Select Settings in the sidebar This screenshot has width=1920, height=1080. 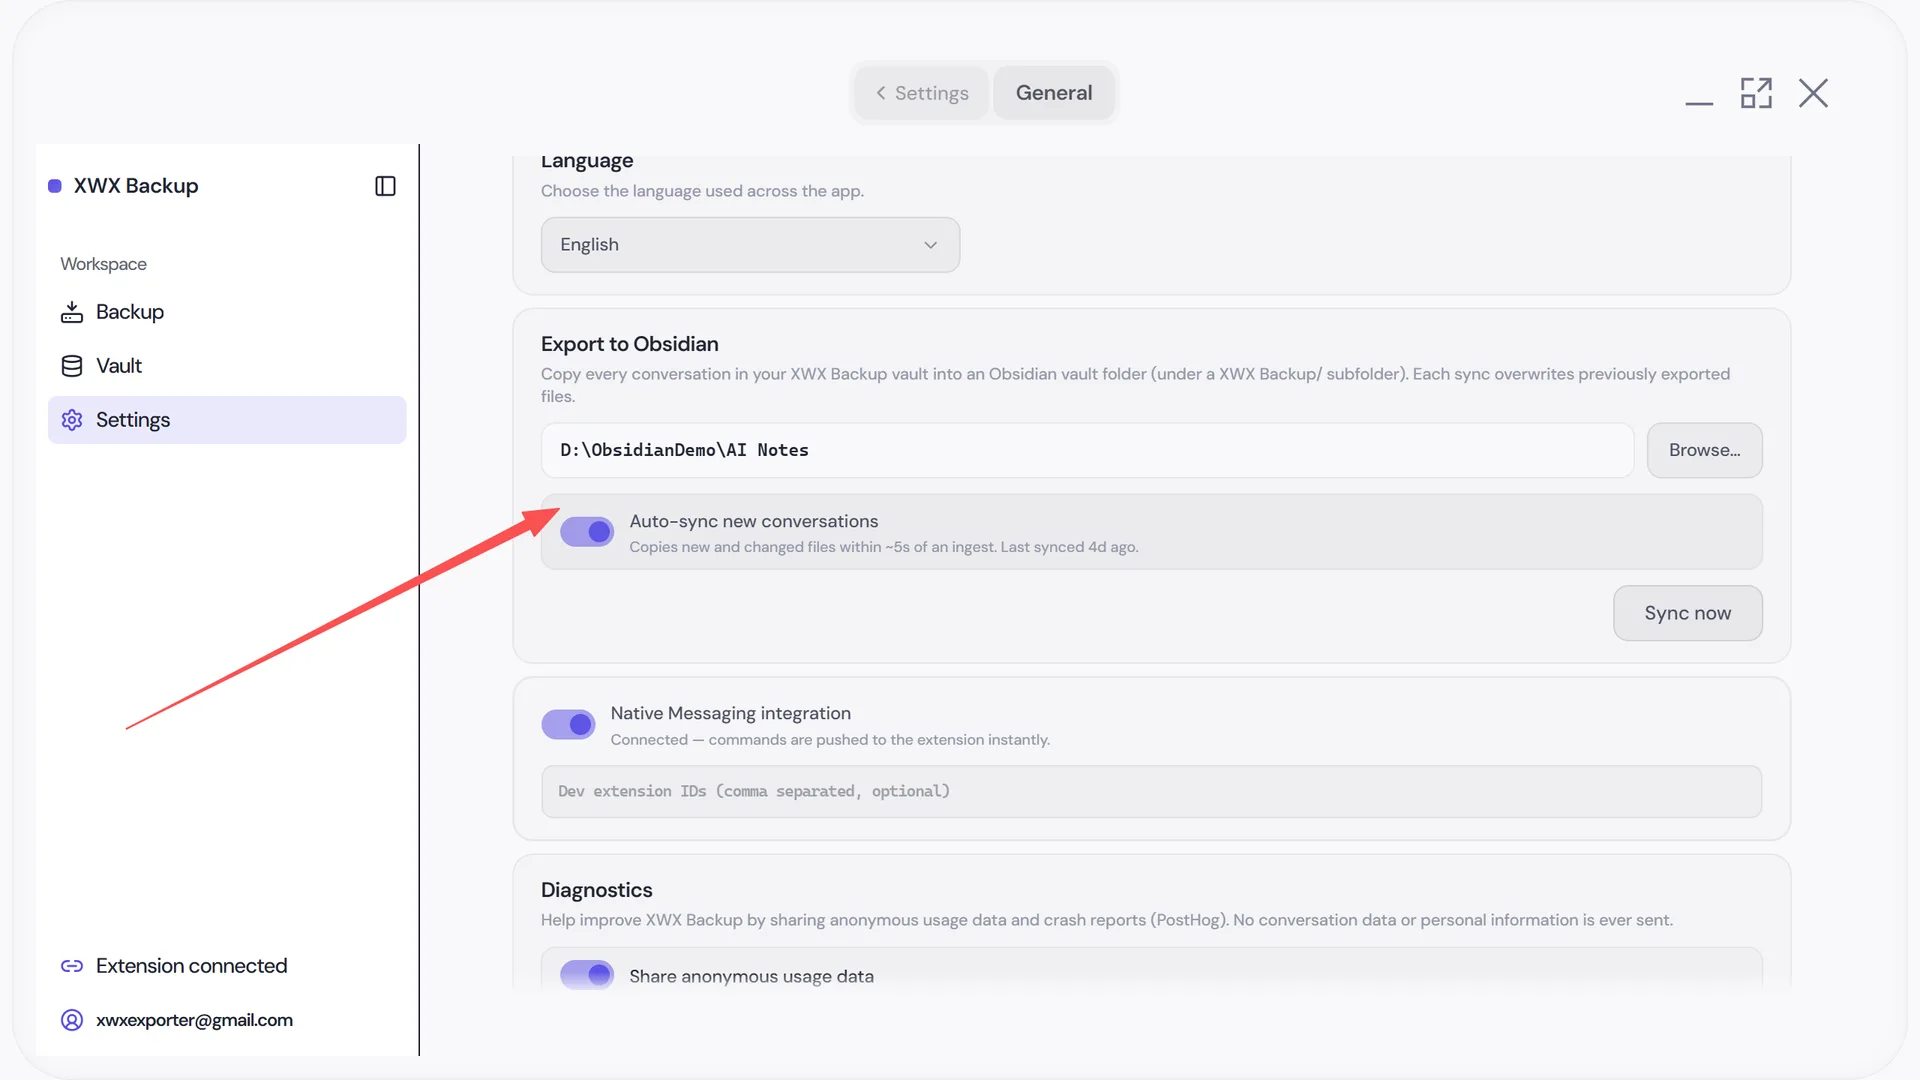pos(227,420)
